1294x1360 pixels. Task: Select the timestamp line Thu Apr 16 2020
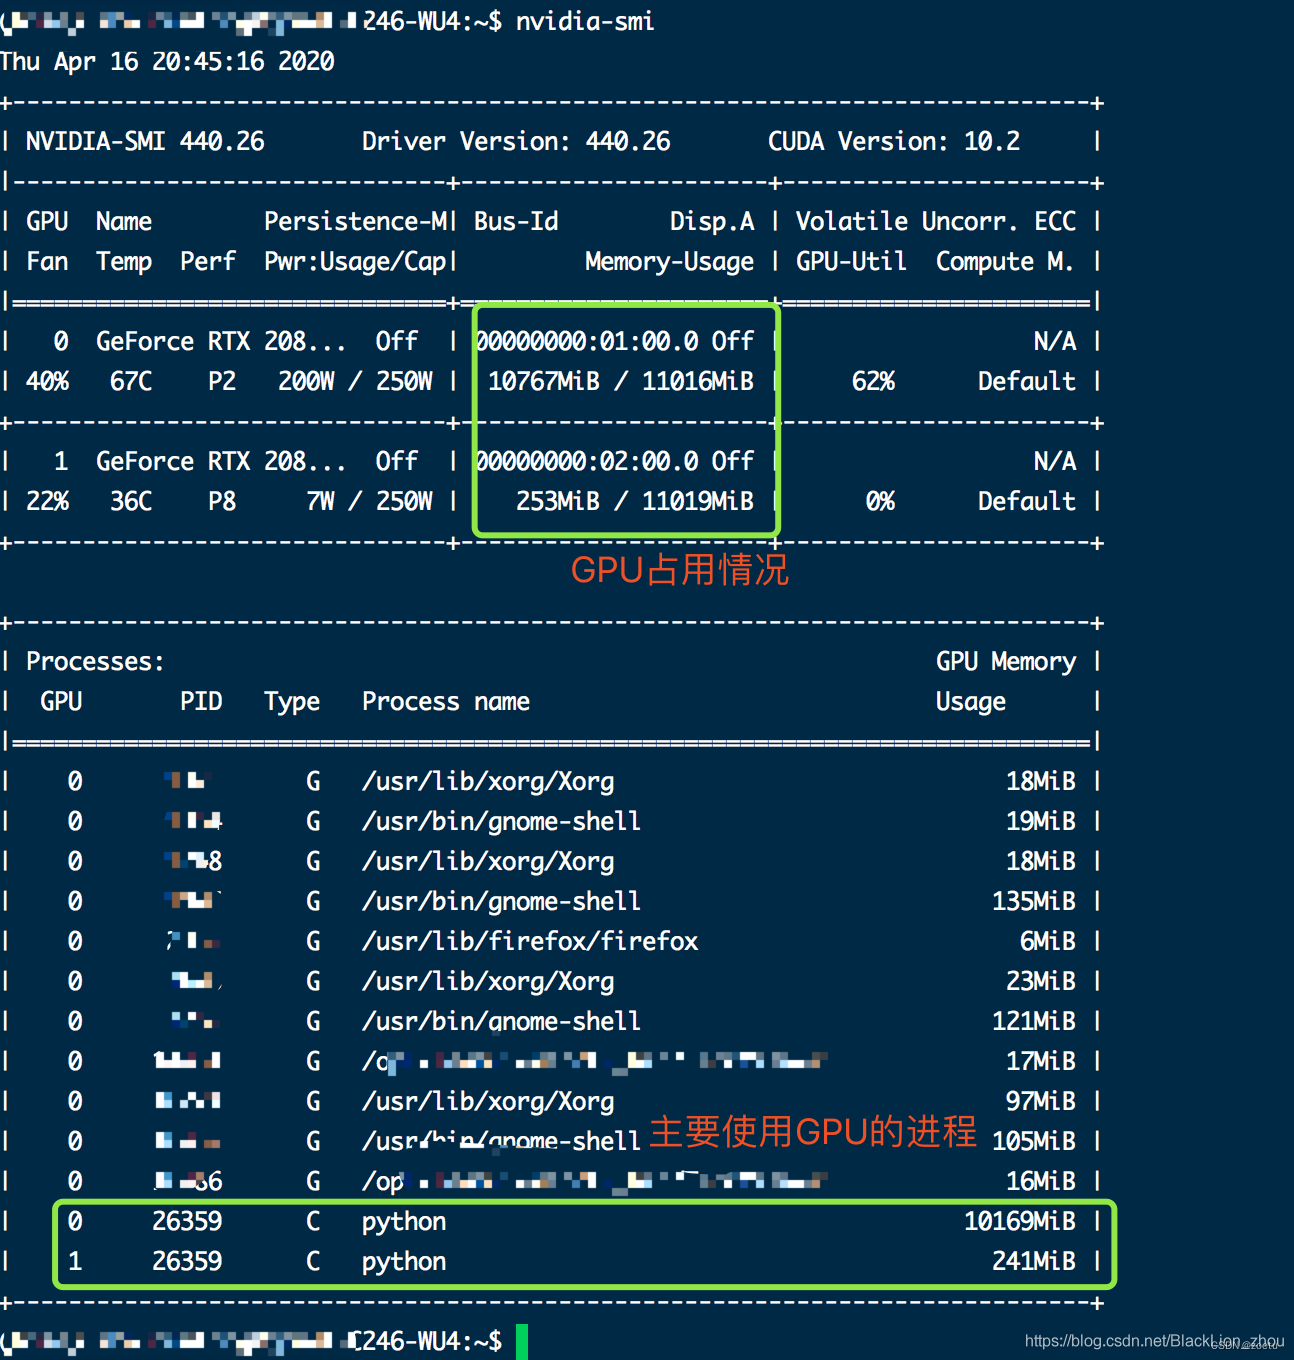coord(168,61)
